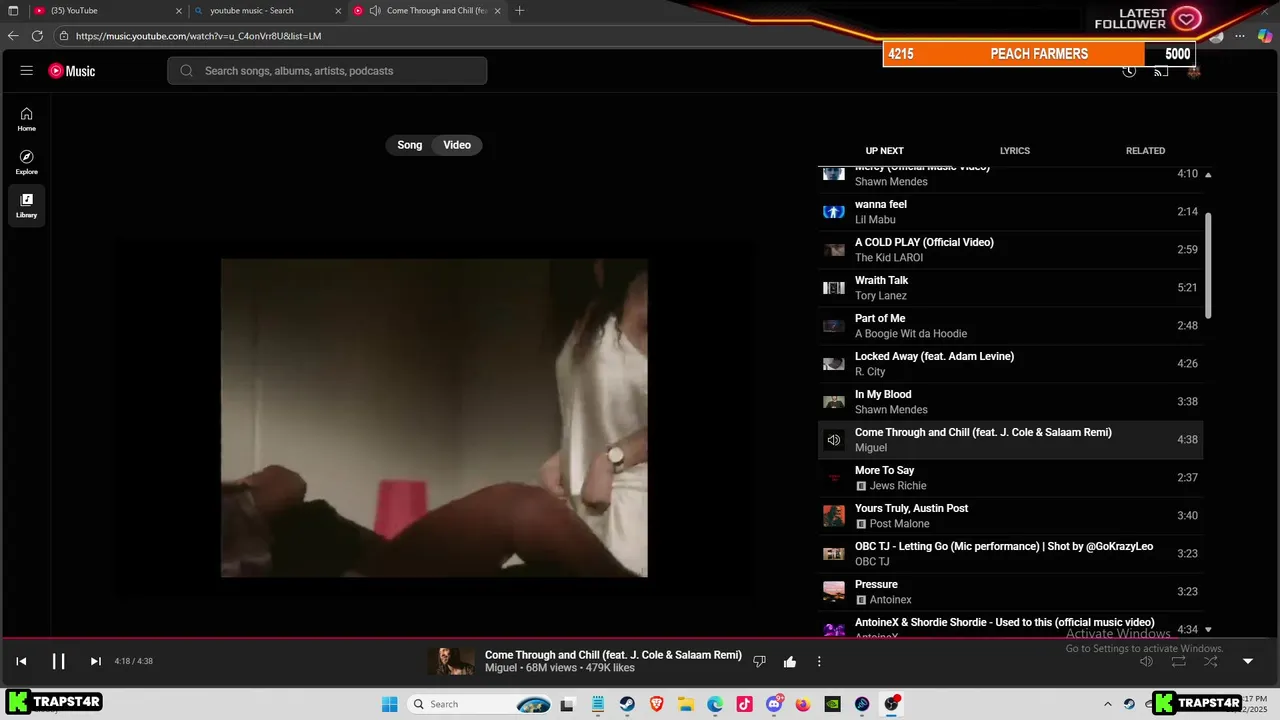Select More To Say by Jews Richie

click(1010, 478)
